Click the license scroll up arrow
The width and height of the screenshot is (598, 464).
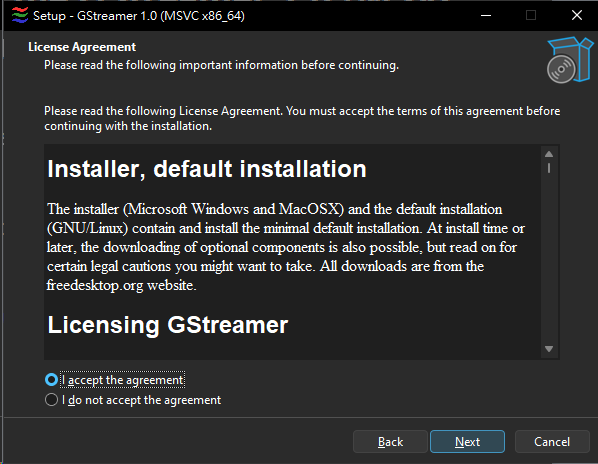(549, 154)
